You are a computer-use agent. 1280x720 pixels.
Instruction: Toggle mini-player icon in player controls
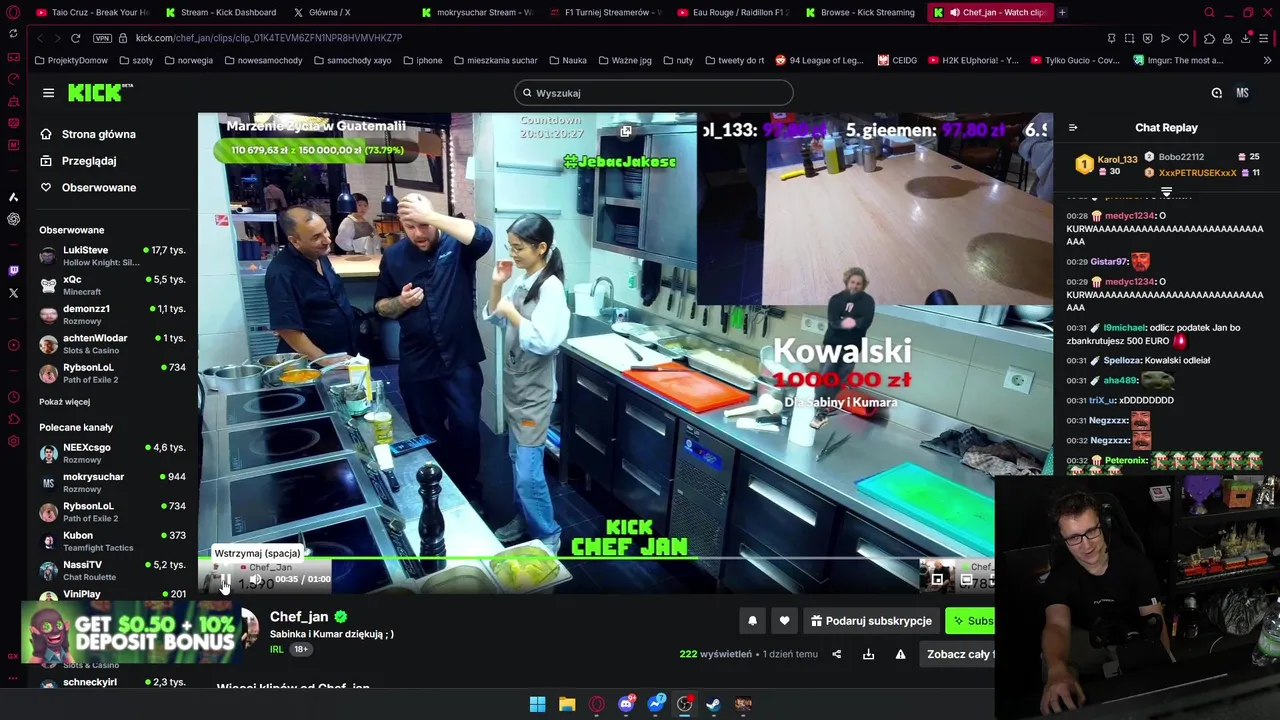click(x=937, y=579)
